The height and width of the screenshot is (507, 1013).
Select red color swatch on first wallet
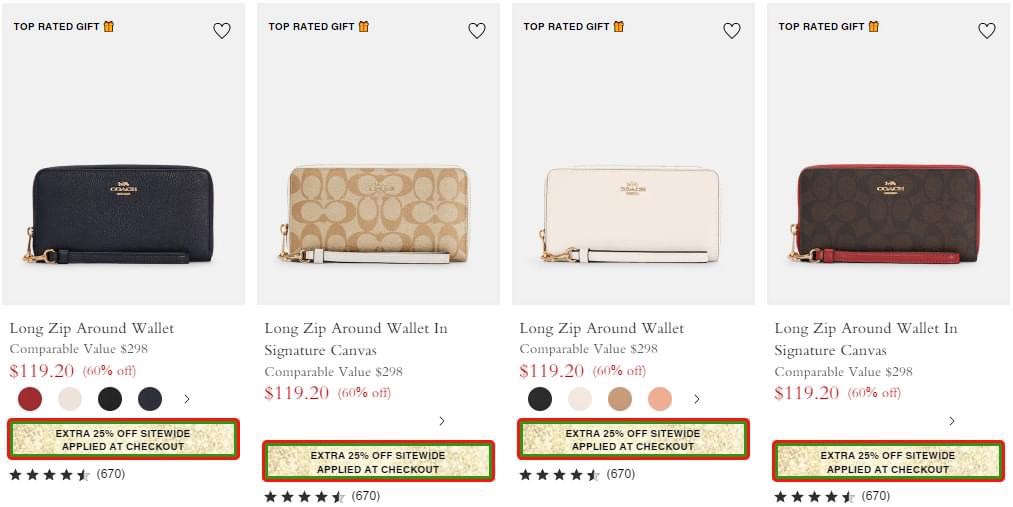pyautogui.click(x=30, y=399)
